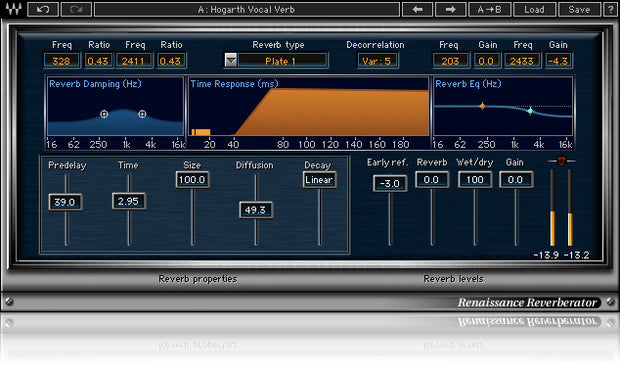
Task: Click the Reverb levels label
Action: point(453,279)
